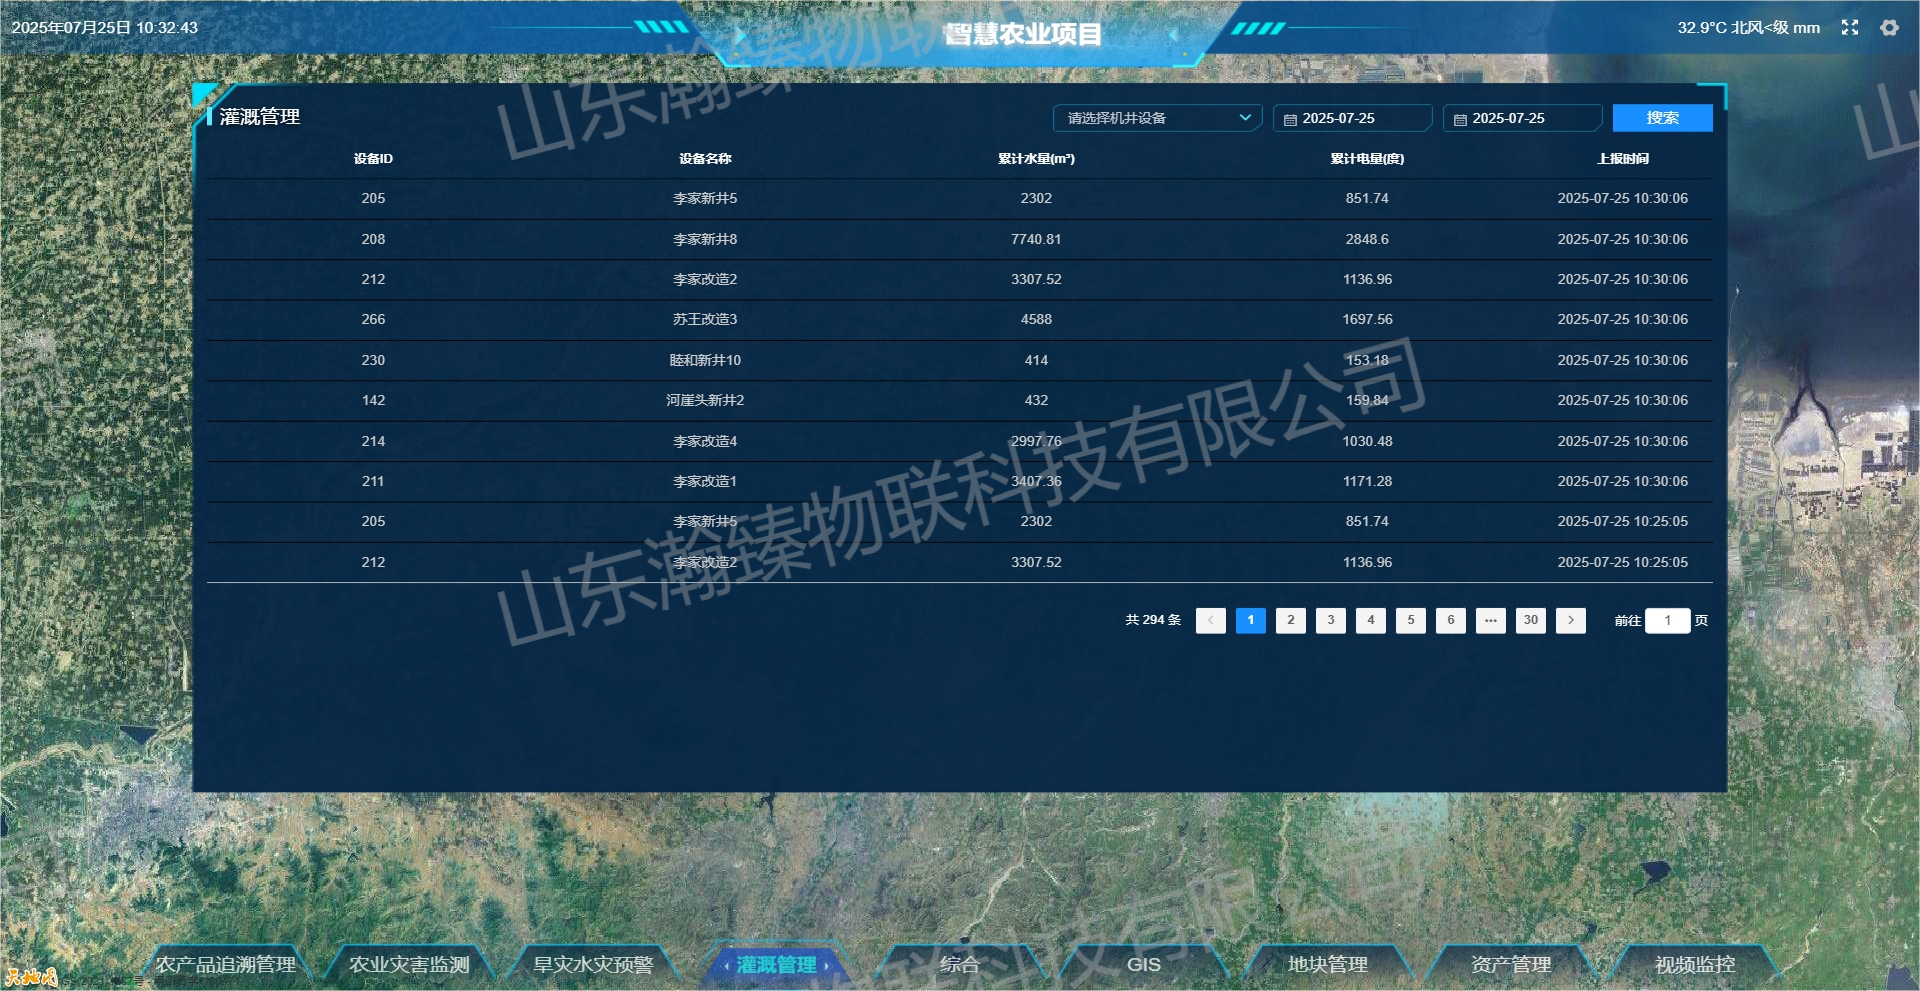
Task: Click the go-to page number input
Action: click(1667, 620)
